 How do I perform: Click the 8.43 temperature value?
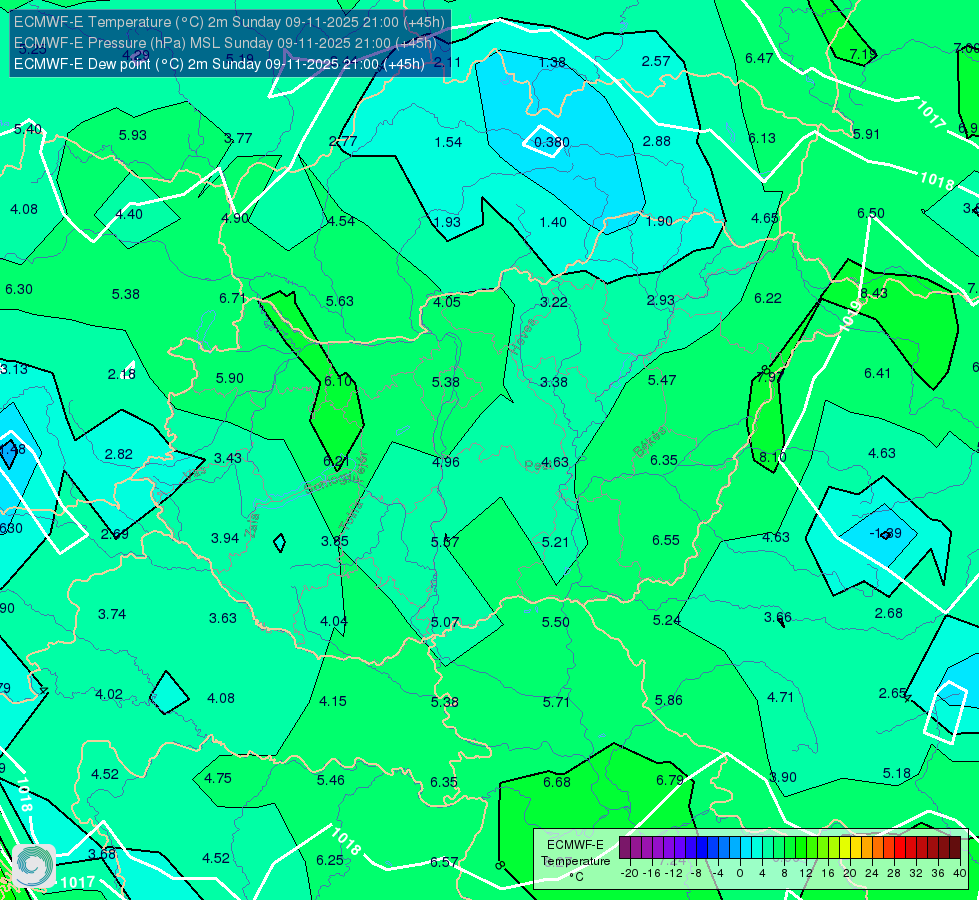coord(873,294)
